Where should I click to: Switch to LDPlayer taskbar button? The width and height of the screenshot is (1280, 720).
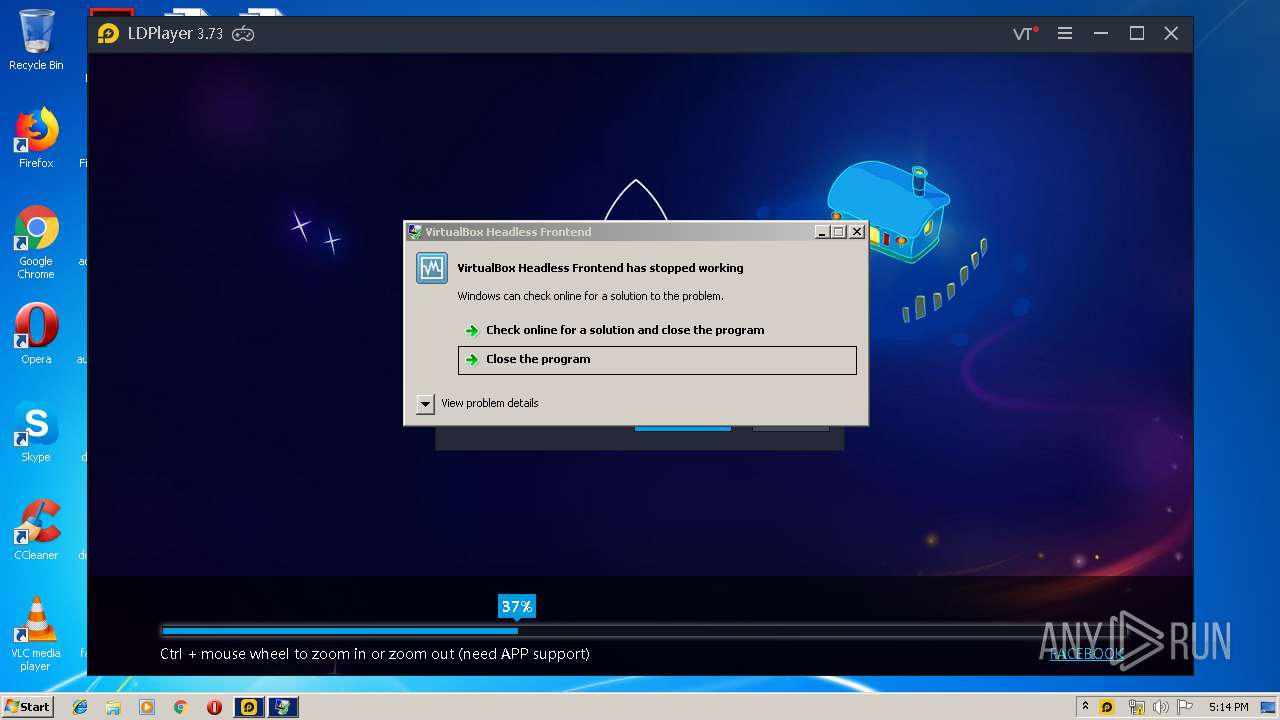[x=249, y=707]
